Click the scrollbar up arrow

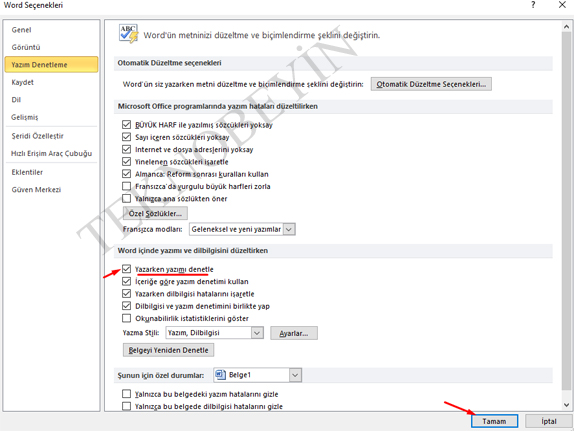[x=566, y=27]
